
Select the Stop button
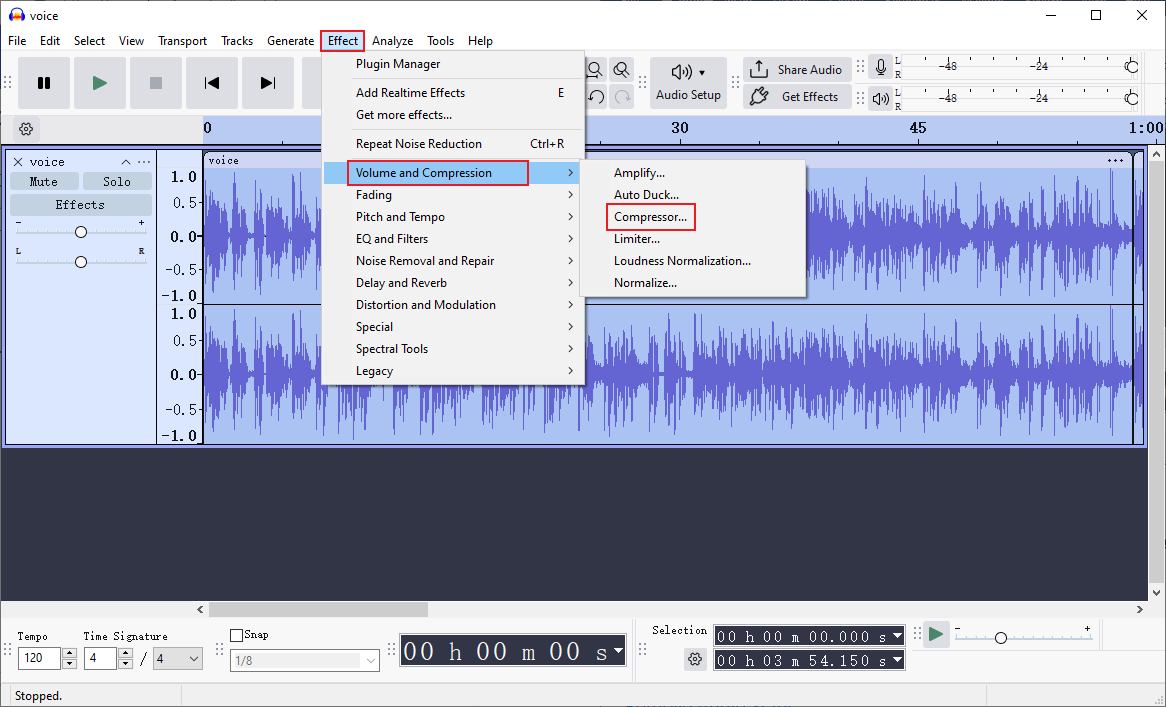pos(156,83)
